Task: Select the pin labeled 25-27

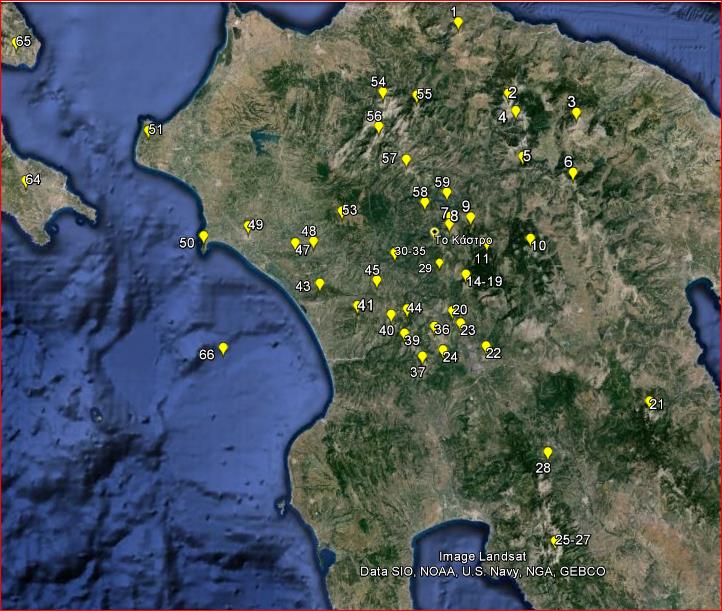Action: tap(554, 541)
